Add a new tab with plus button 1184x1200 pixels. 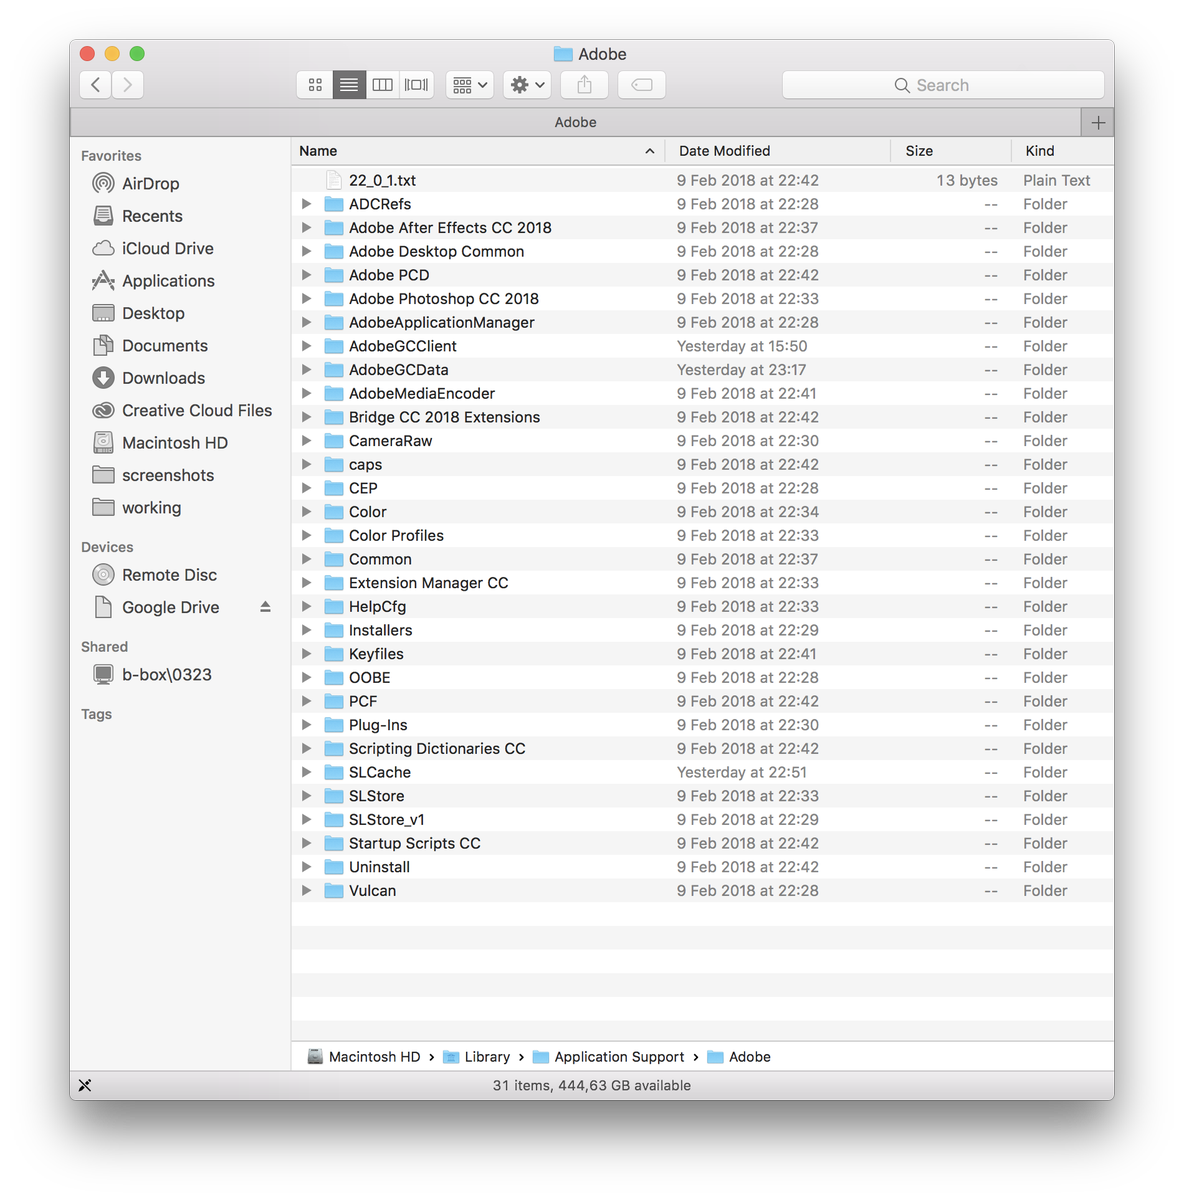[x=1098, y=122]
